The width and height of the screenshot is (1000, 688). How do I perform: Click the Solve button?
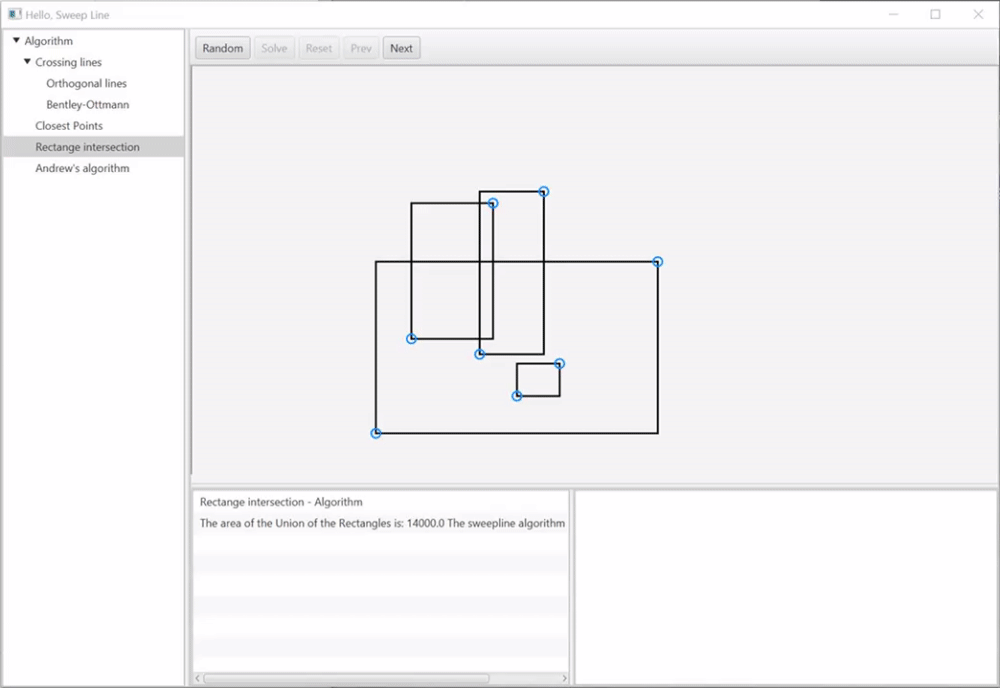(x=274, y=47)
